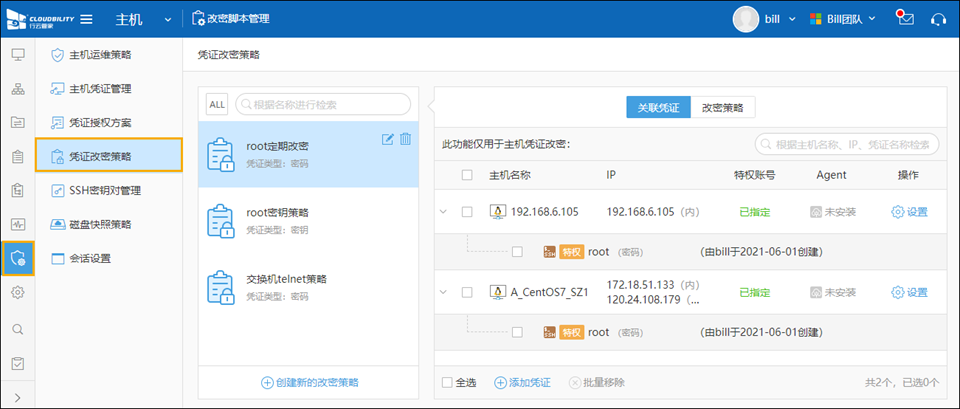This screenshot has height=409, width=960.
Task: Click the trash icon on root定期改密
Action: click(405, 139)
